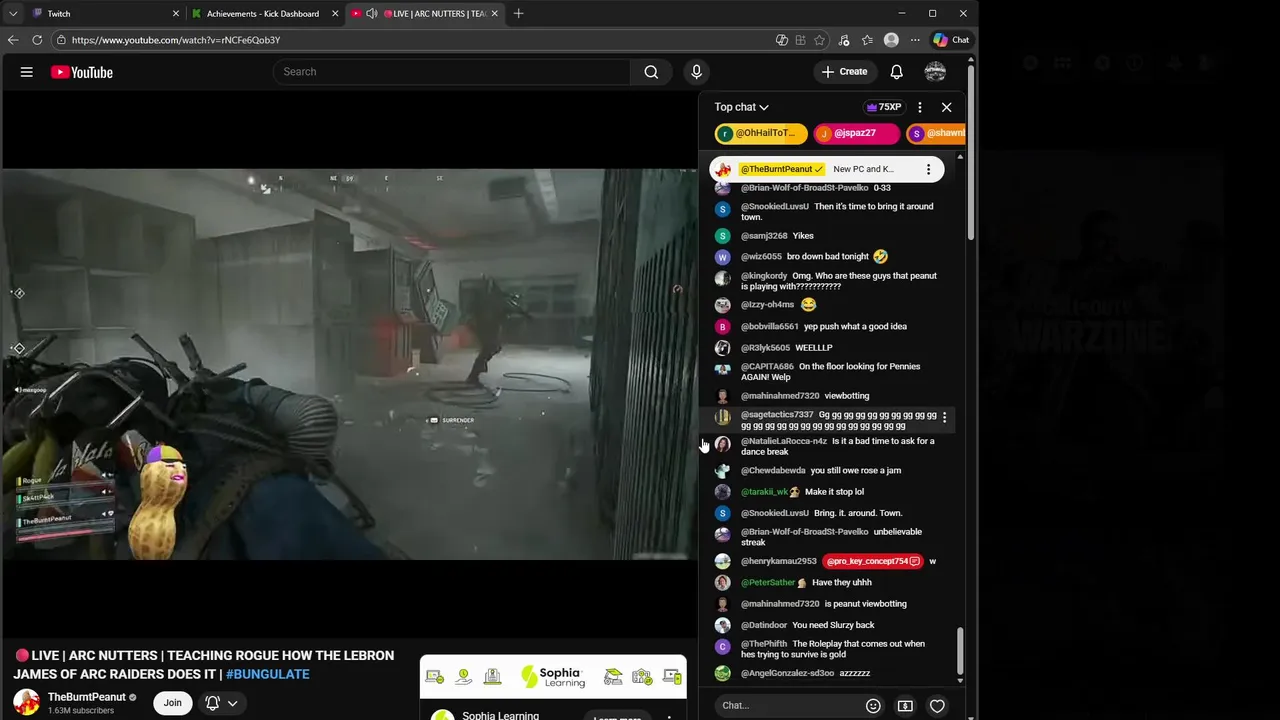Click username @kingkordy in chat
Image resolution: width=1280 pixels, height=720 pixels.
764,276
